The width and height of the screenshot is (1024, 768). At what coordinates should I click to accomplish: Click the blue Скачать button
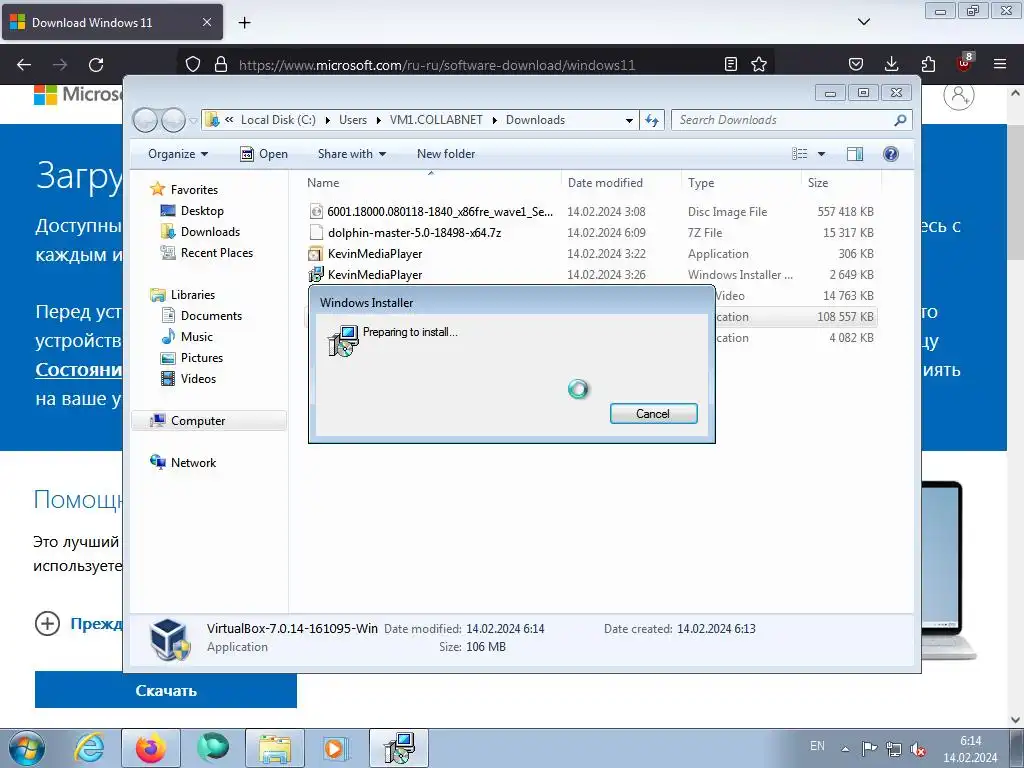(x=166, y=690)
